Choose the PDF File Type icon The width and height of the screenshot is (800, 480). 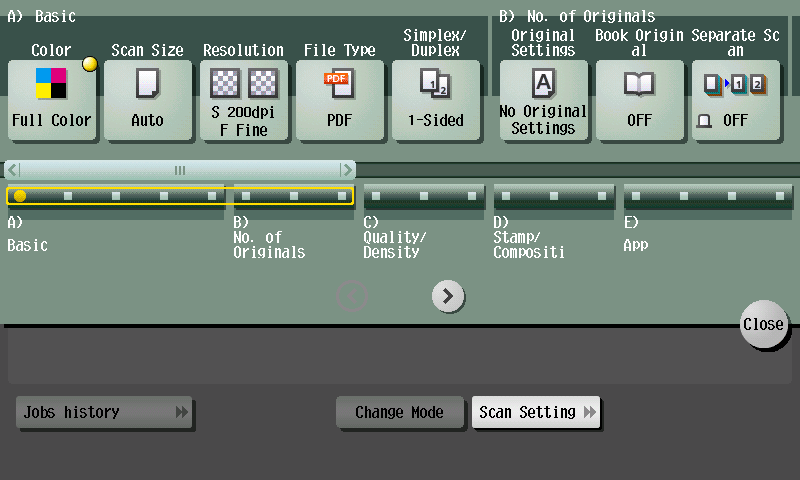pos(339,100)
